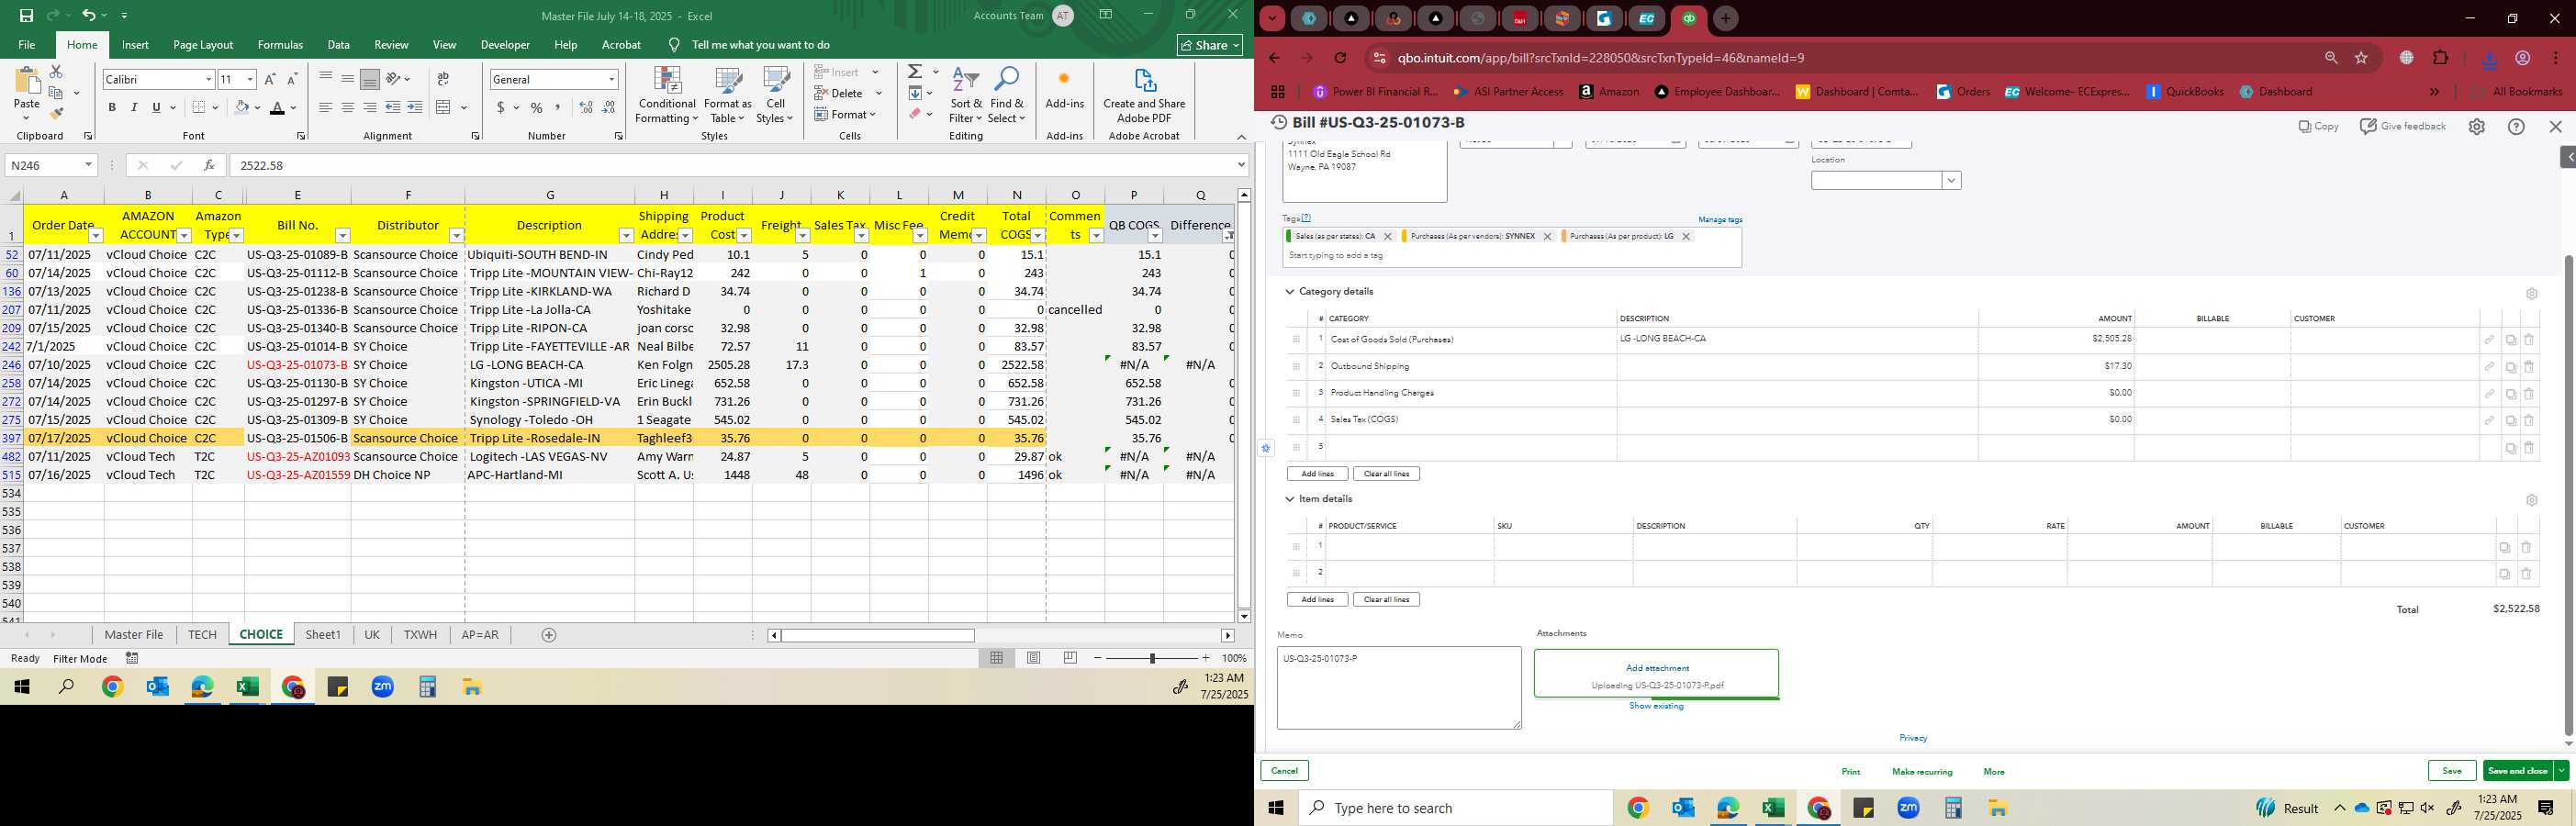Click Decrease Decimal icon in Excel
Viewport: 2576px width, 826px height.
point(609,107)
